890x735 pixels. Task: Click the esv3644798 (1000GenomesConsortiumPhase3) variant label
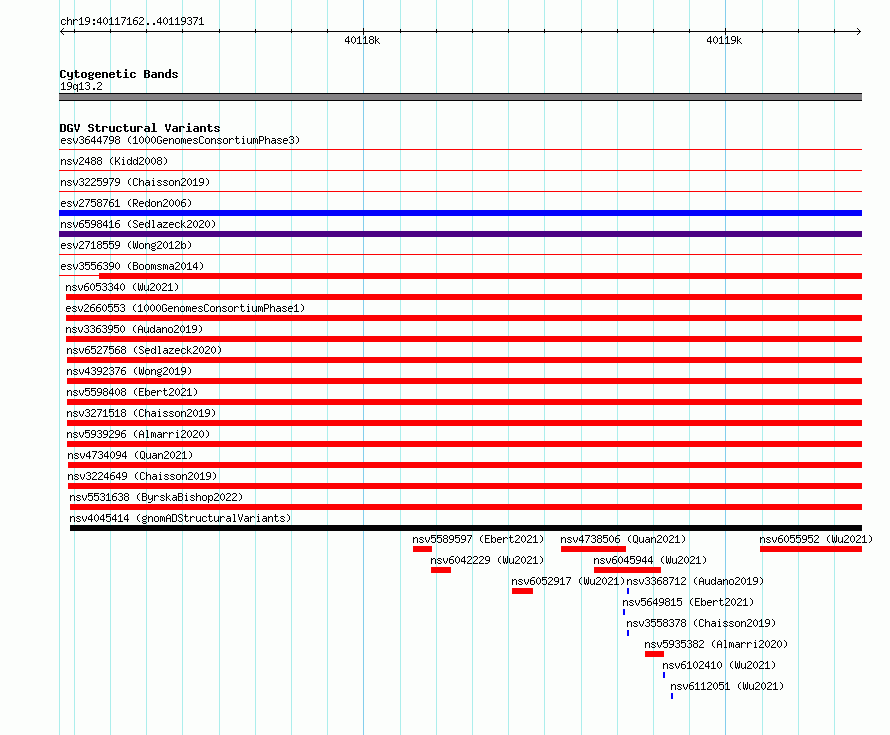(180, 140)
